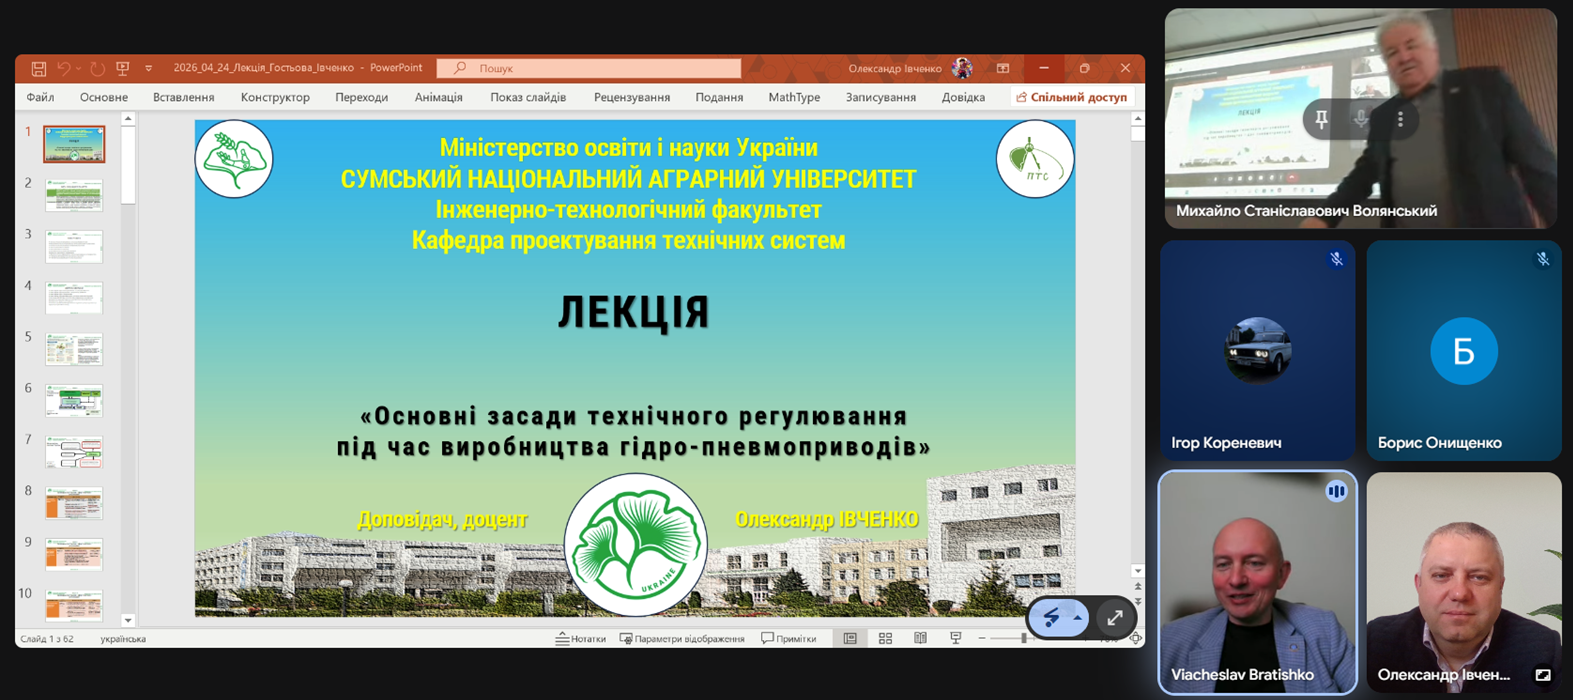Start slideshow from the quick access toolbar

[123, 69]
